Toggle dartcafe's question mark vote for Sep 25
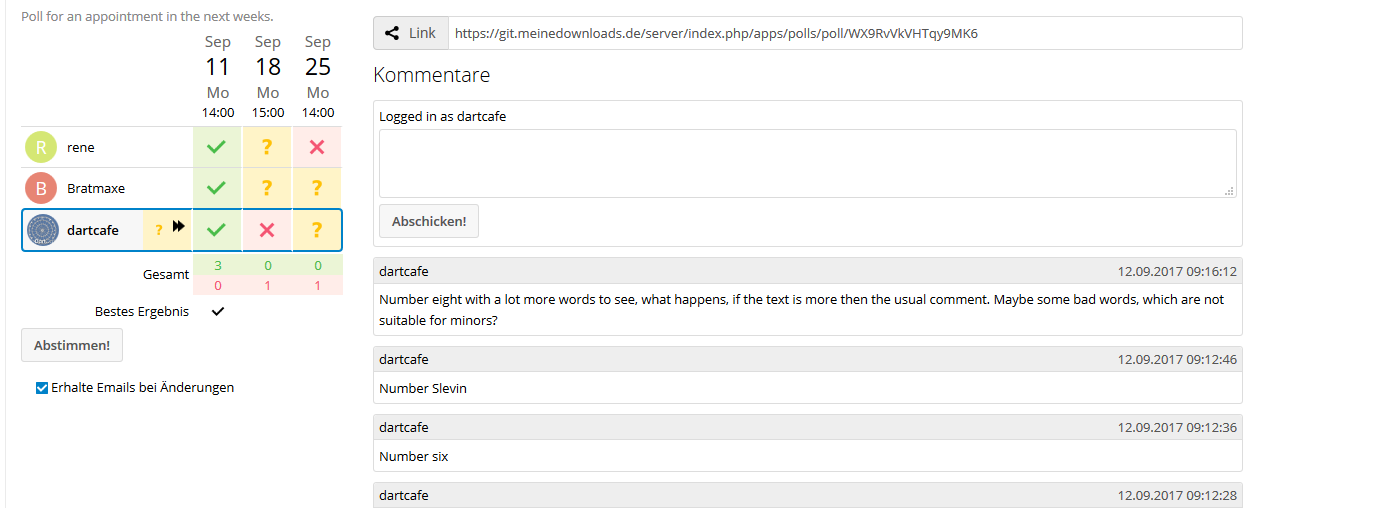Viewport: 1398px width, 508px height. (x=317, y=230)
